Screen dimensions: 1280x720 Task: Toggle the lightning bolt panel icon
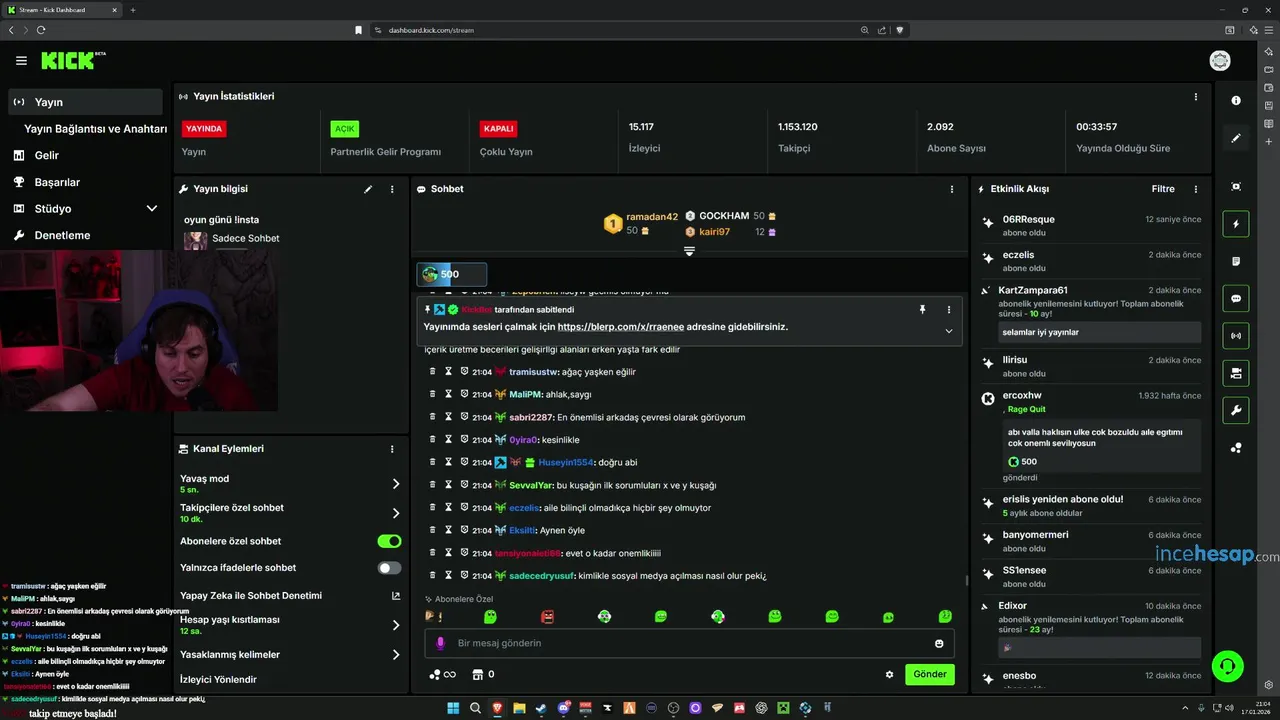(x=1236, y=224)
